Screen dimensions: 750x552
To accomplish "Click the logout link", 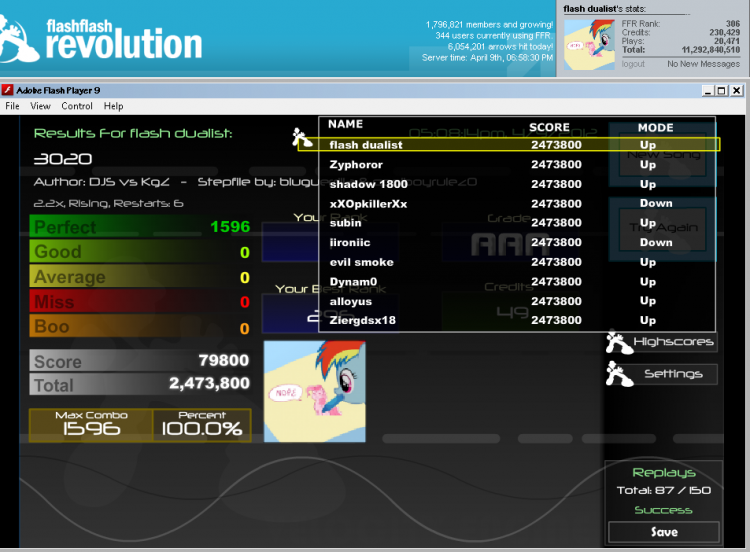I will click(x=633, y=64).
